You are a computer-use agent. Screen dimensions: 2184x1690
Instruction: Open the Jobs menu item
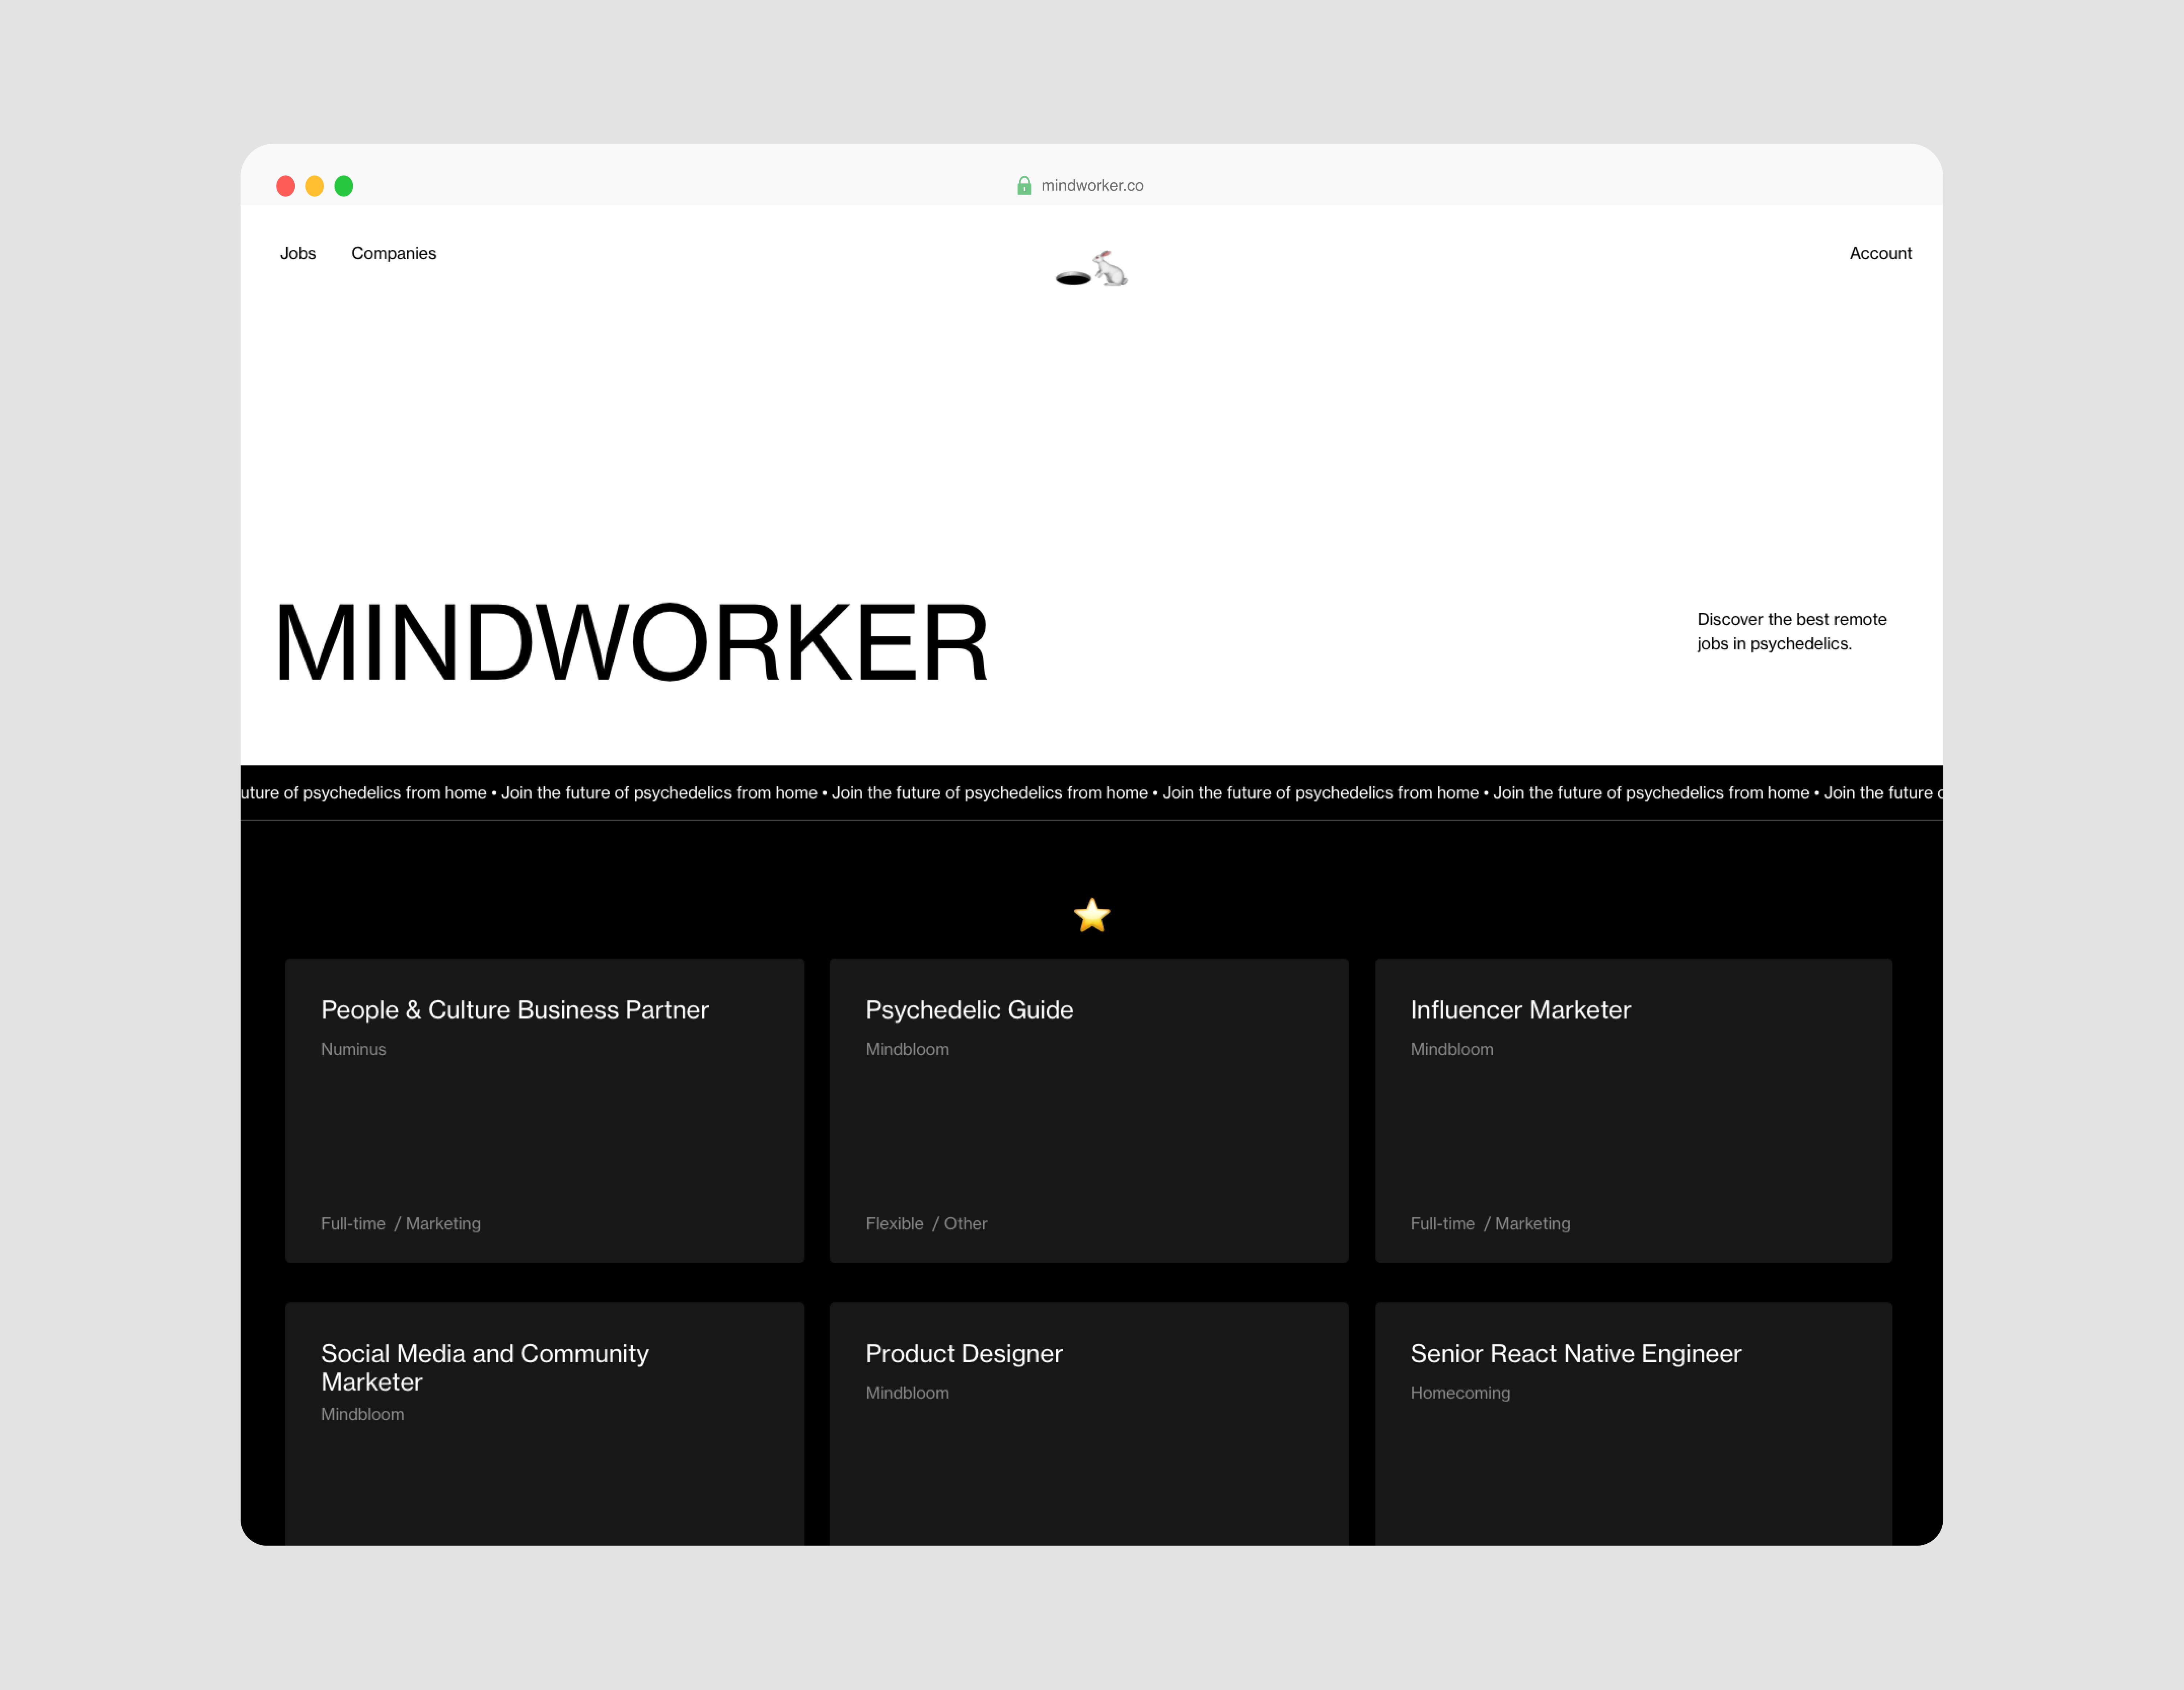[298, 253]
